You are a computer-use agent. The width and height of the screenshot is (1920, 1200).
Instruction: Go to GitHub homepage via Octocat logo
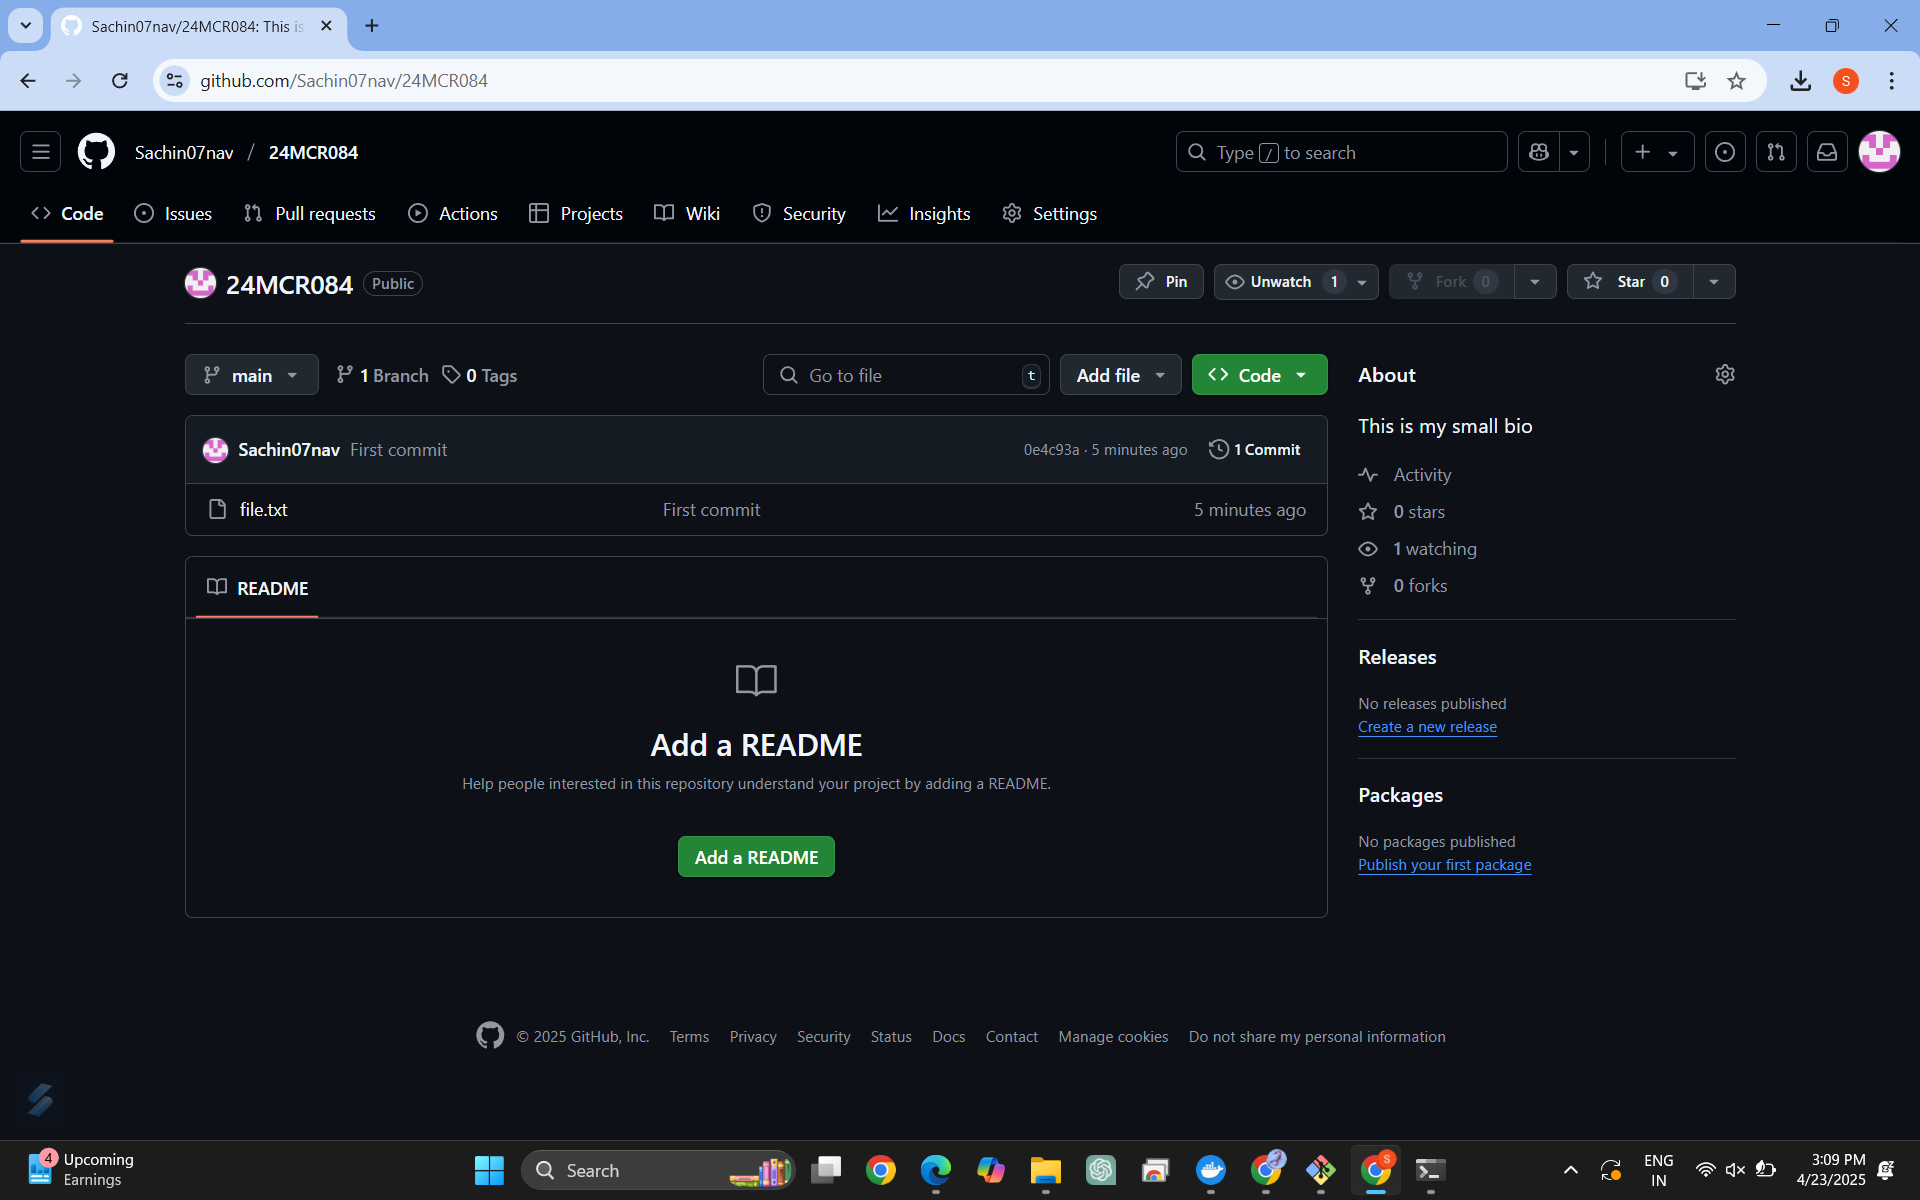click(96, 152)
